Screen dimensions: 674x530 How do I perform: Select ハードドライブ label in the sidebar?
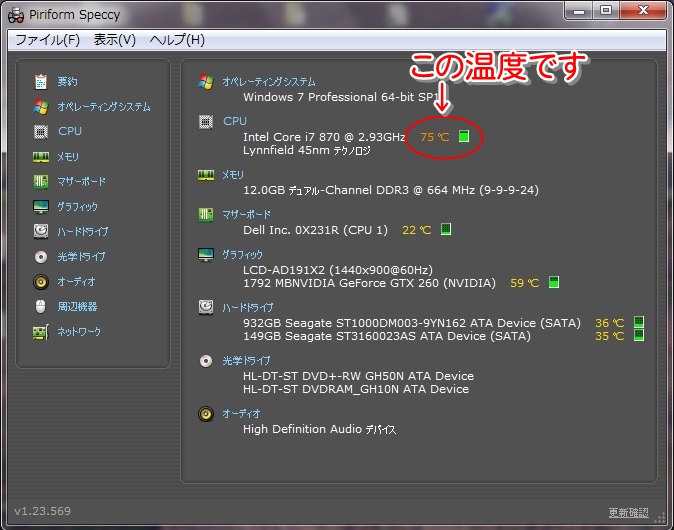tap(83, 232)
